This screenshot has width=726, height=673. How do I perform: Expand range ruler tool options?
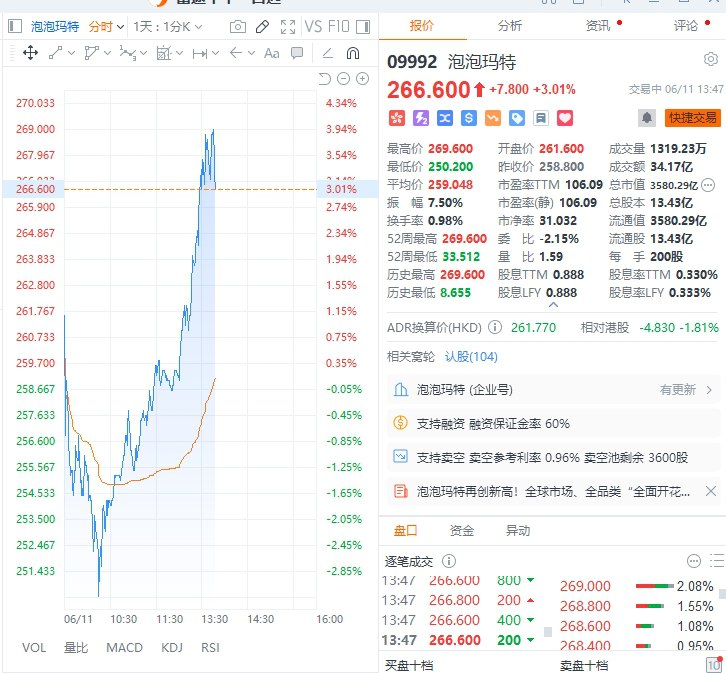coord(215,53)
